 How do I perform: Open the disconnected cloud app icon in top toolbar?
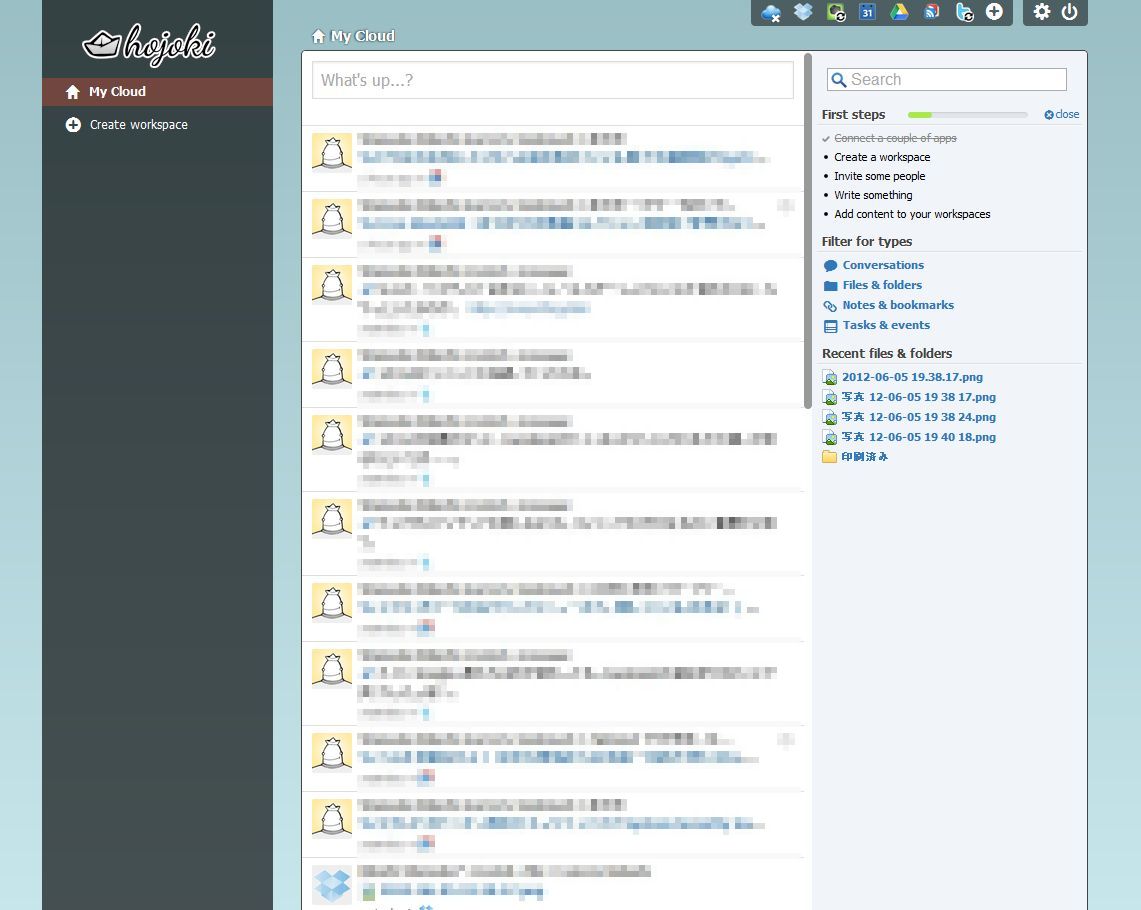(x=771, y=12)
